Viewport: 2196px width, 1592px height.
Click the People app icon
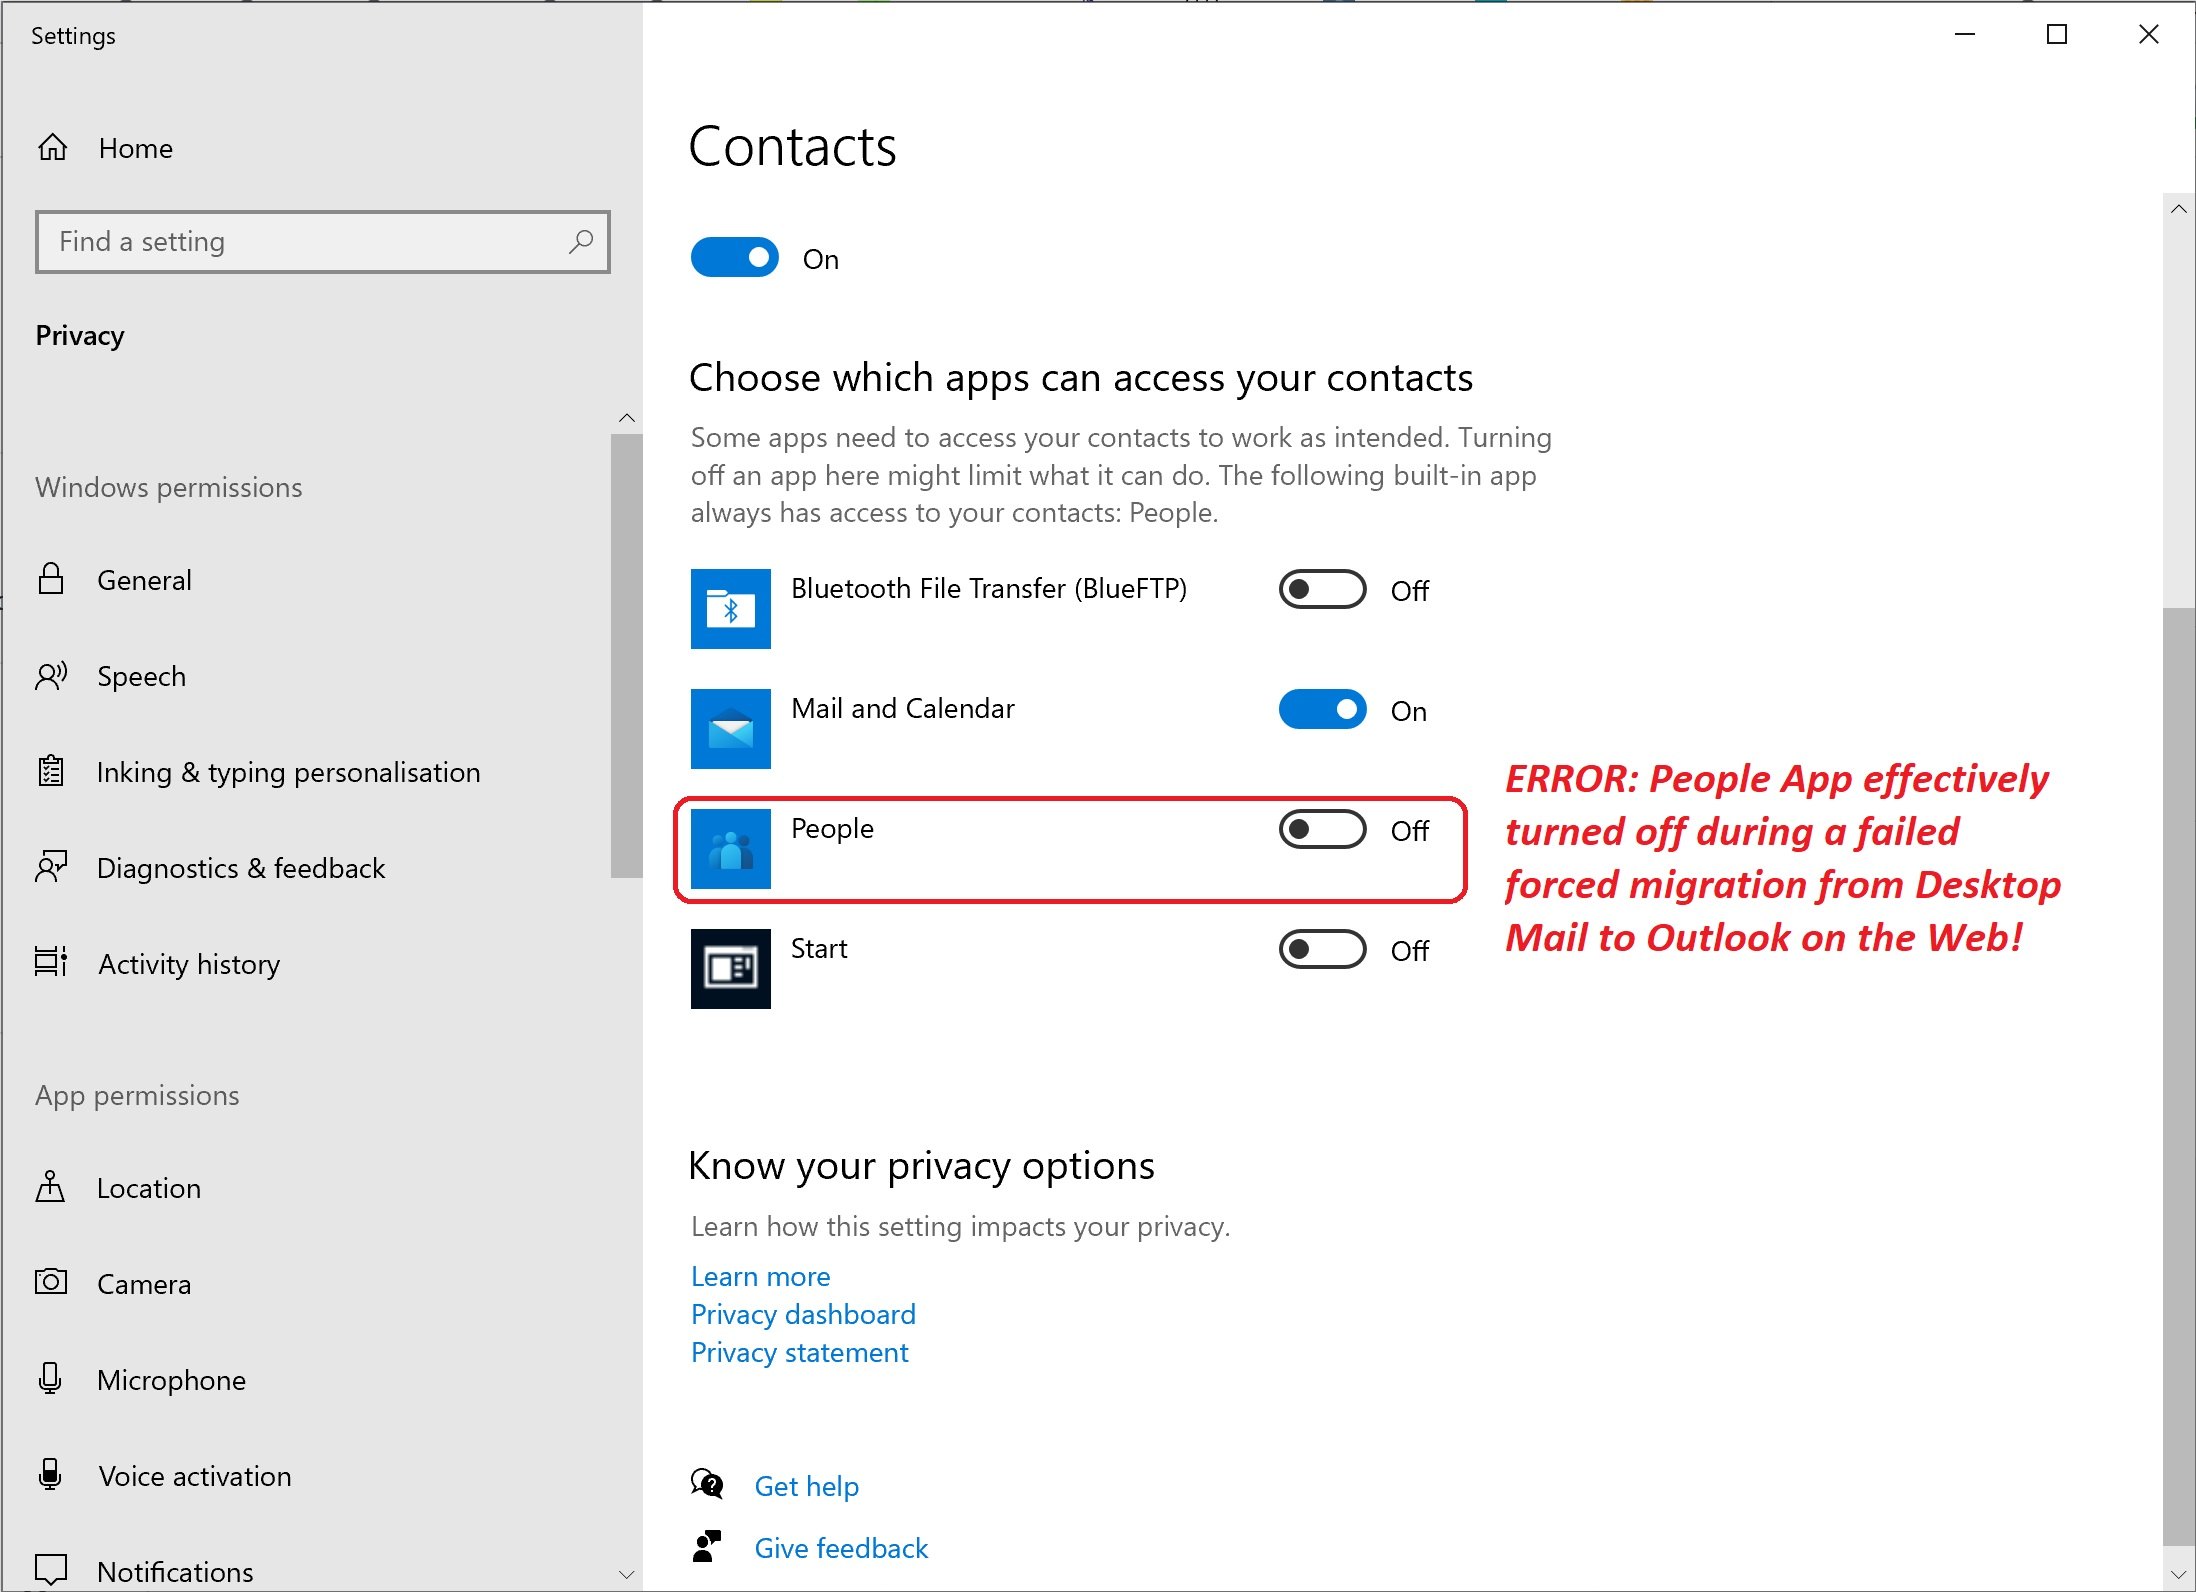(x=730, y=849)
